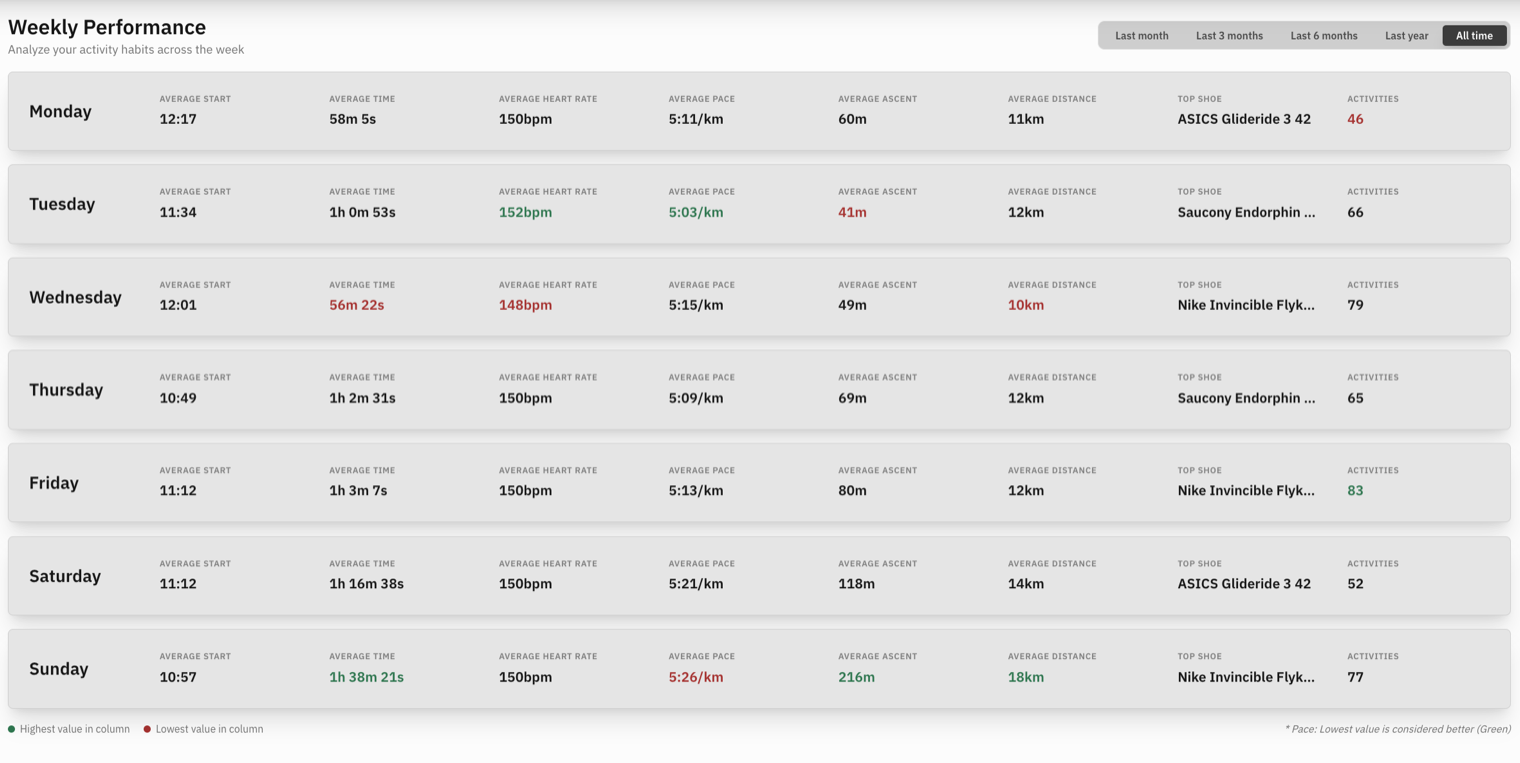This screenshot has width=1520, height=763.
Task: Click Friday's ascent value 80m
Action: coord(852,491)
